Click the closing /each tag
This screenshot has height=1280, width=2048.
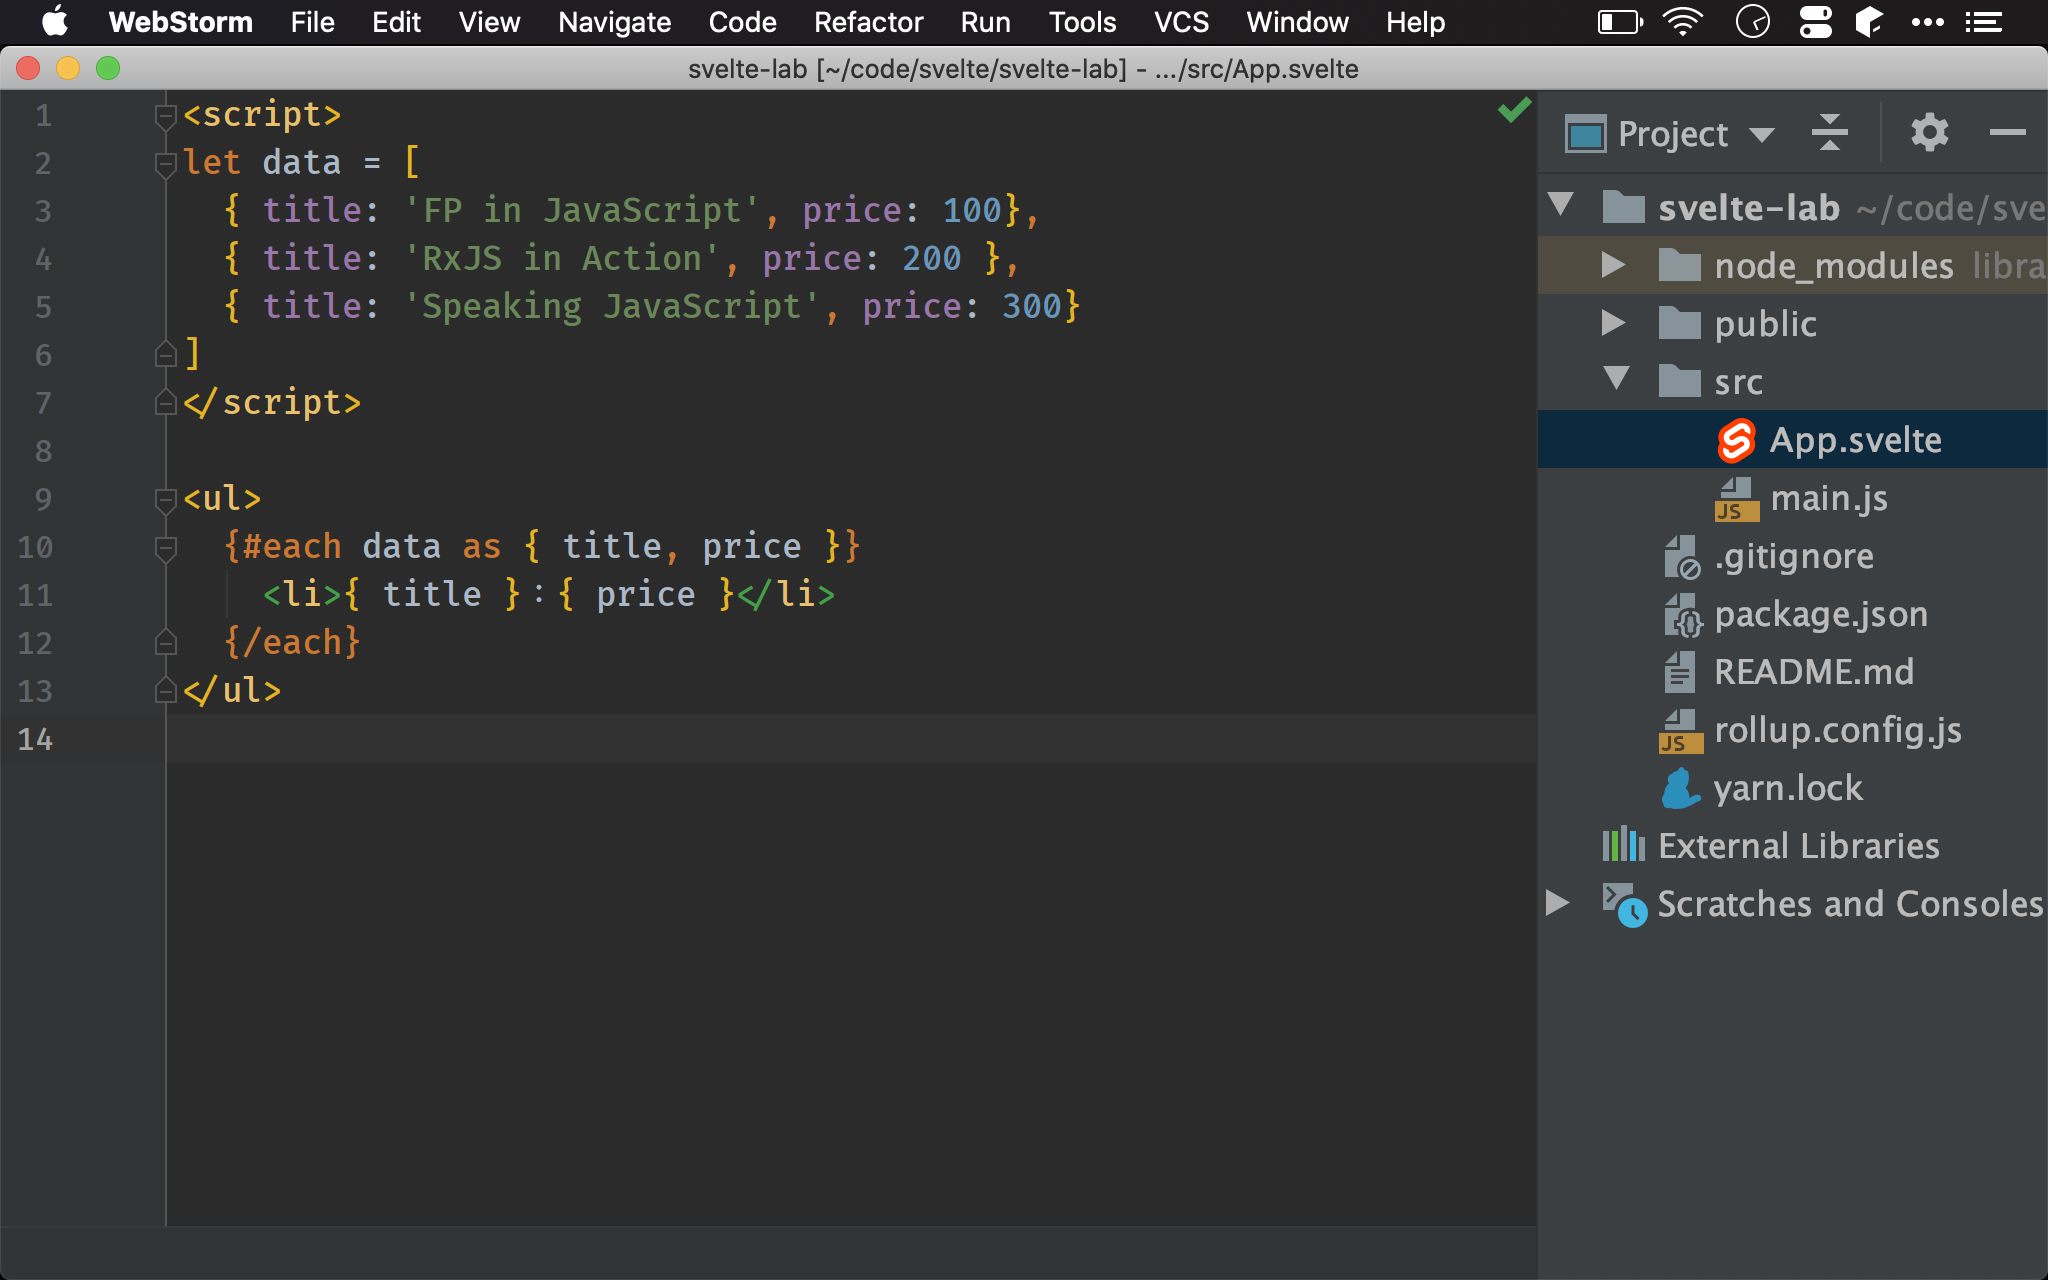pyautogui.click(x=292, y=642)
